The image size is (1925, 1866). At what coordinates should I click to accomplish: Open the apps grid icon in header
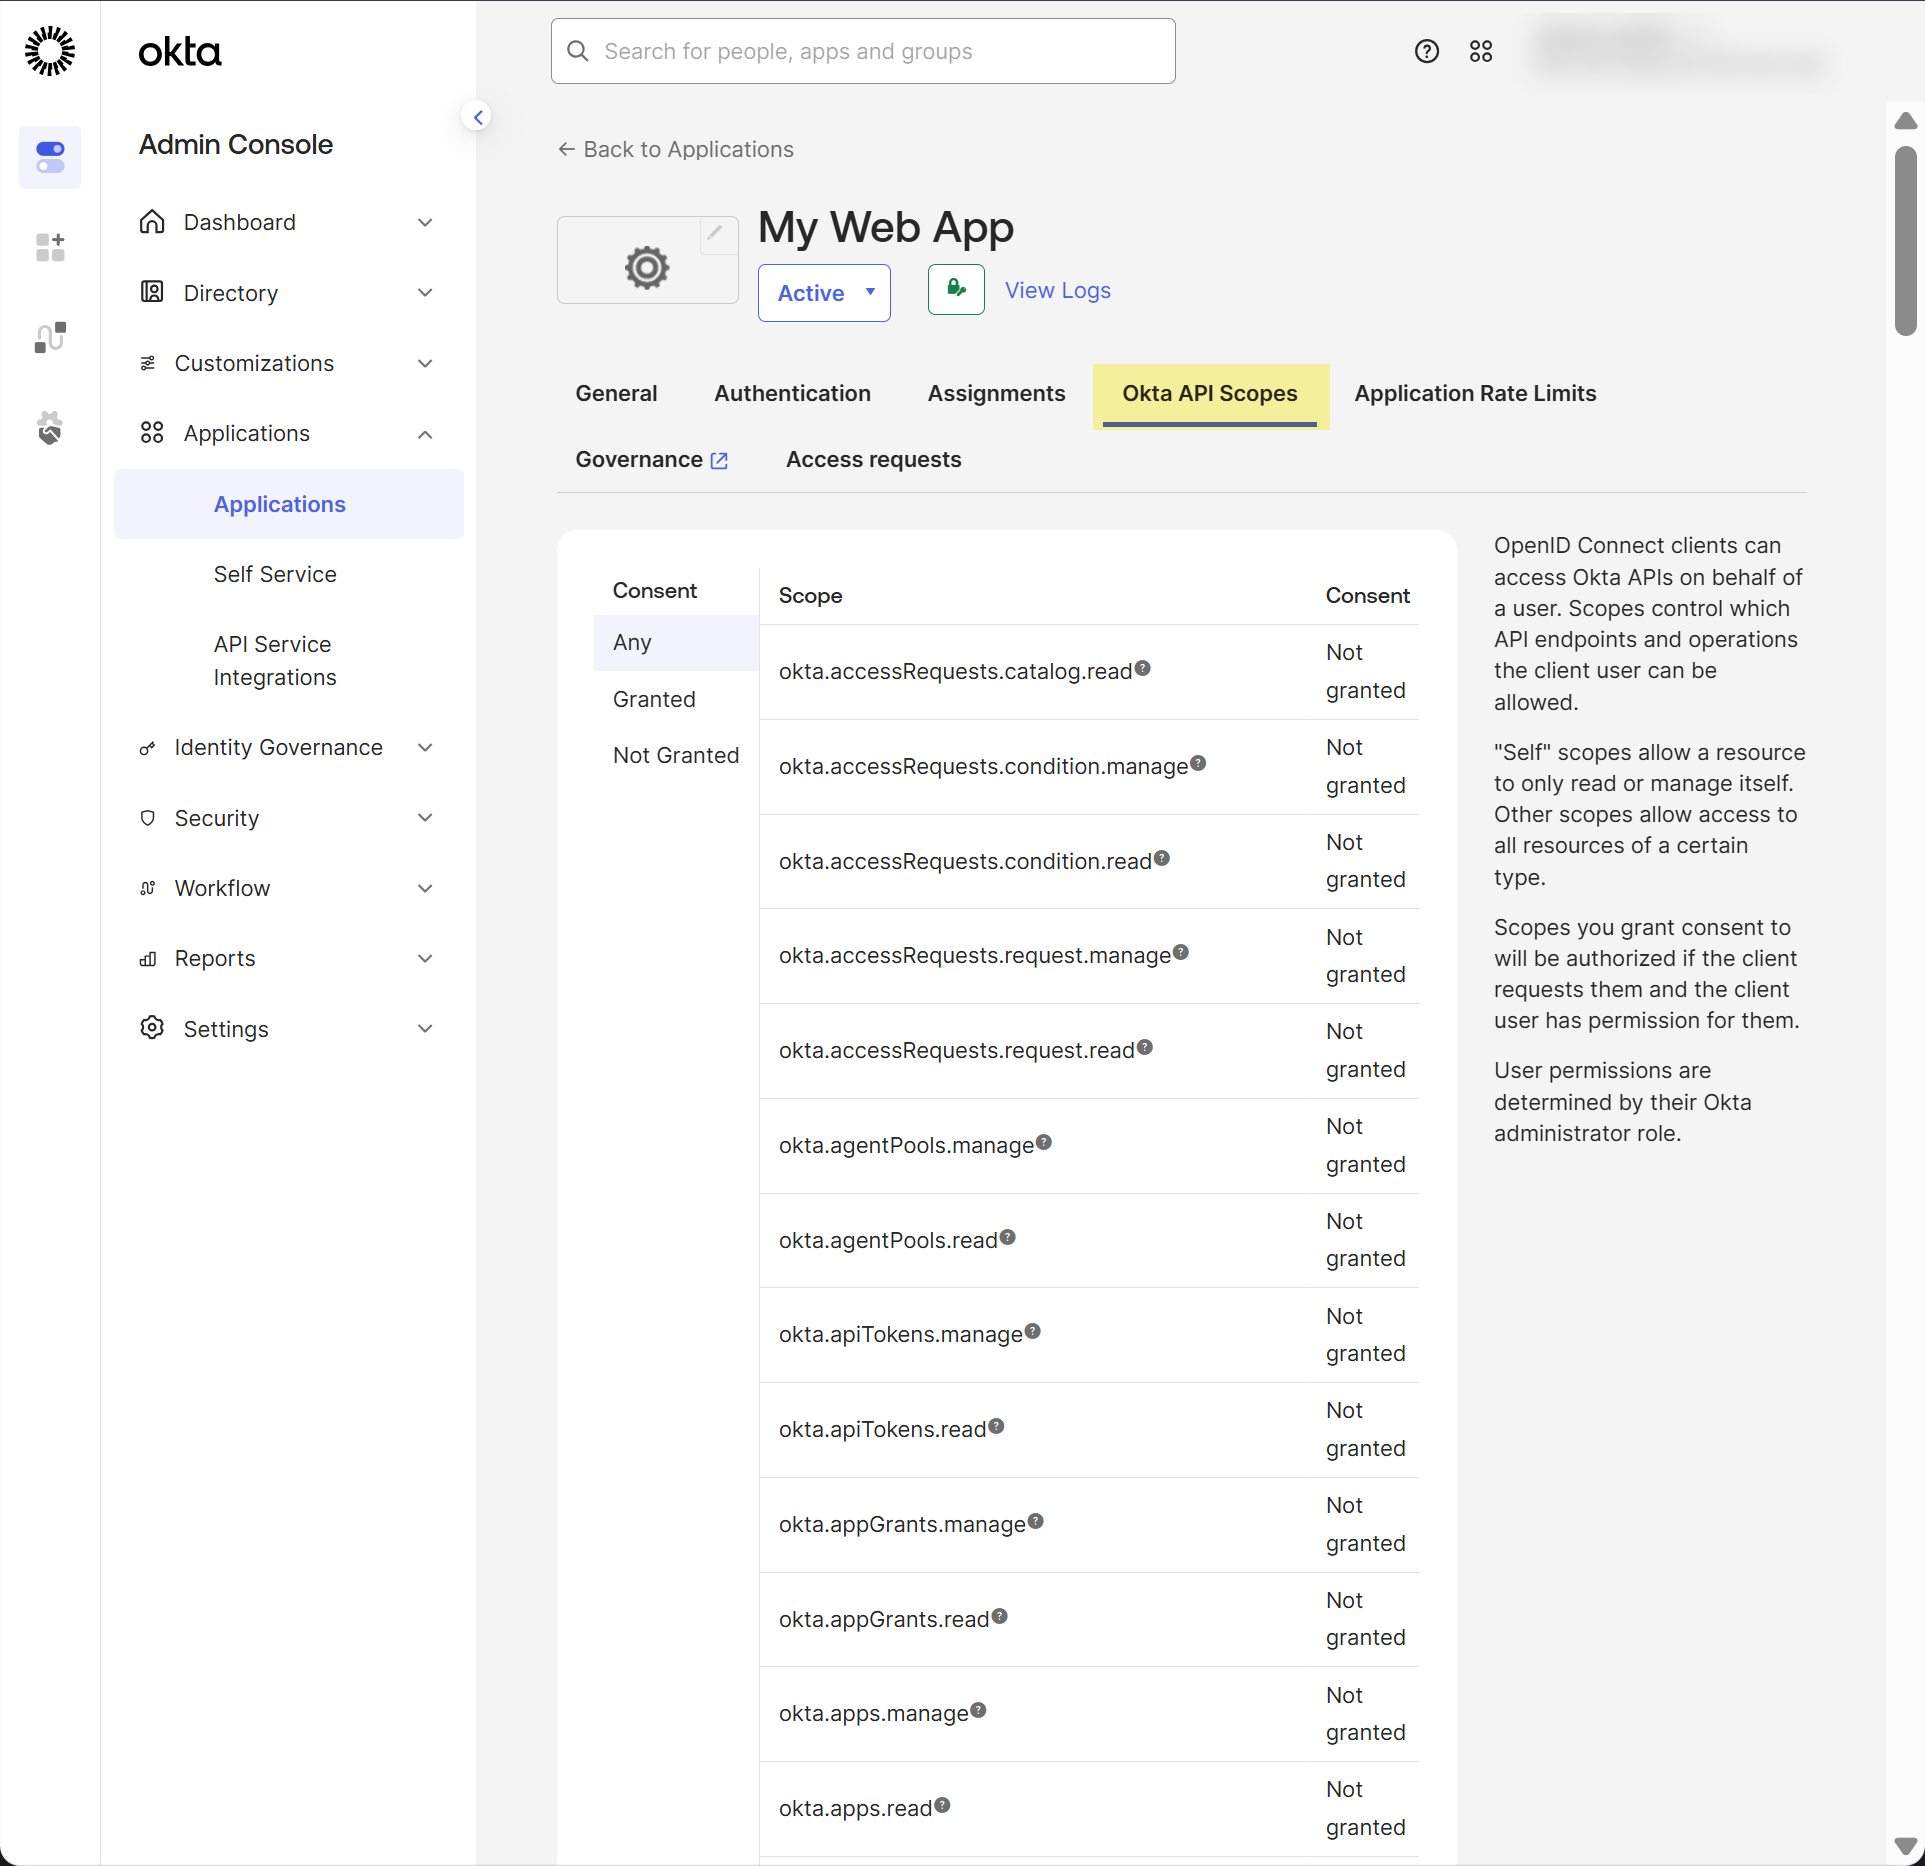pyautogui.click(x=1480, y=51)
